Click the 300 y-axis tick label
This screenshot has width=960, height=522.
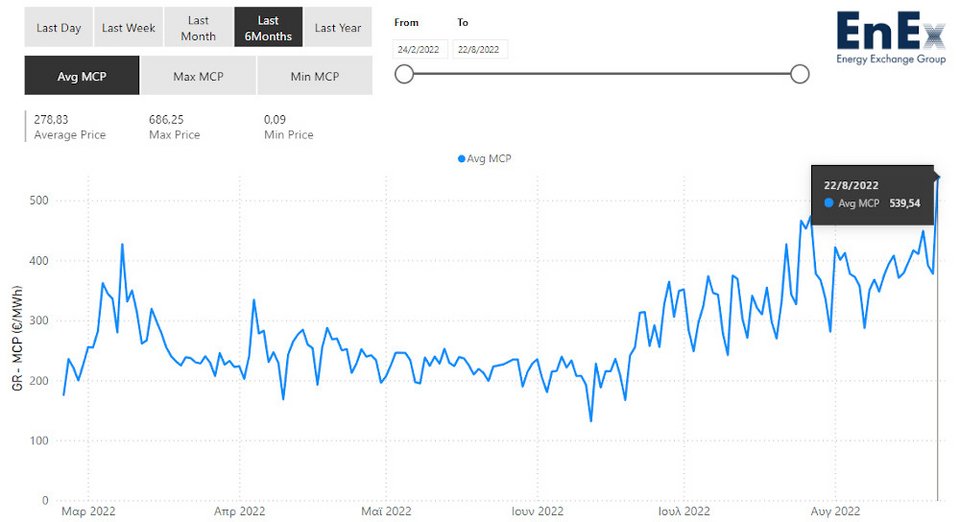click(x=39, y=320)
